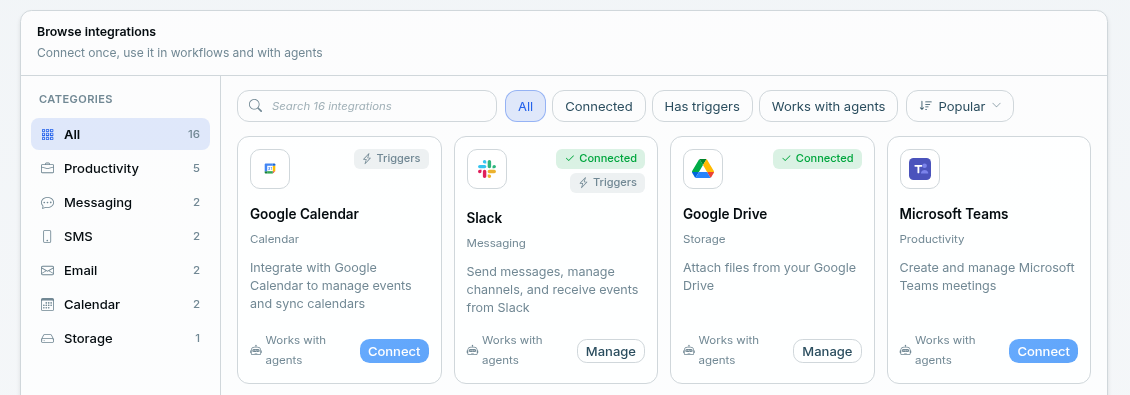Click the drive icon for Storage
Screen dimensions: 1130x395
[48, 338]
